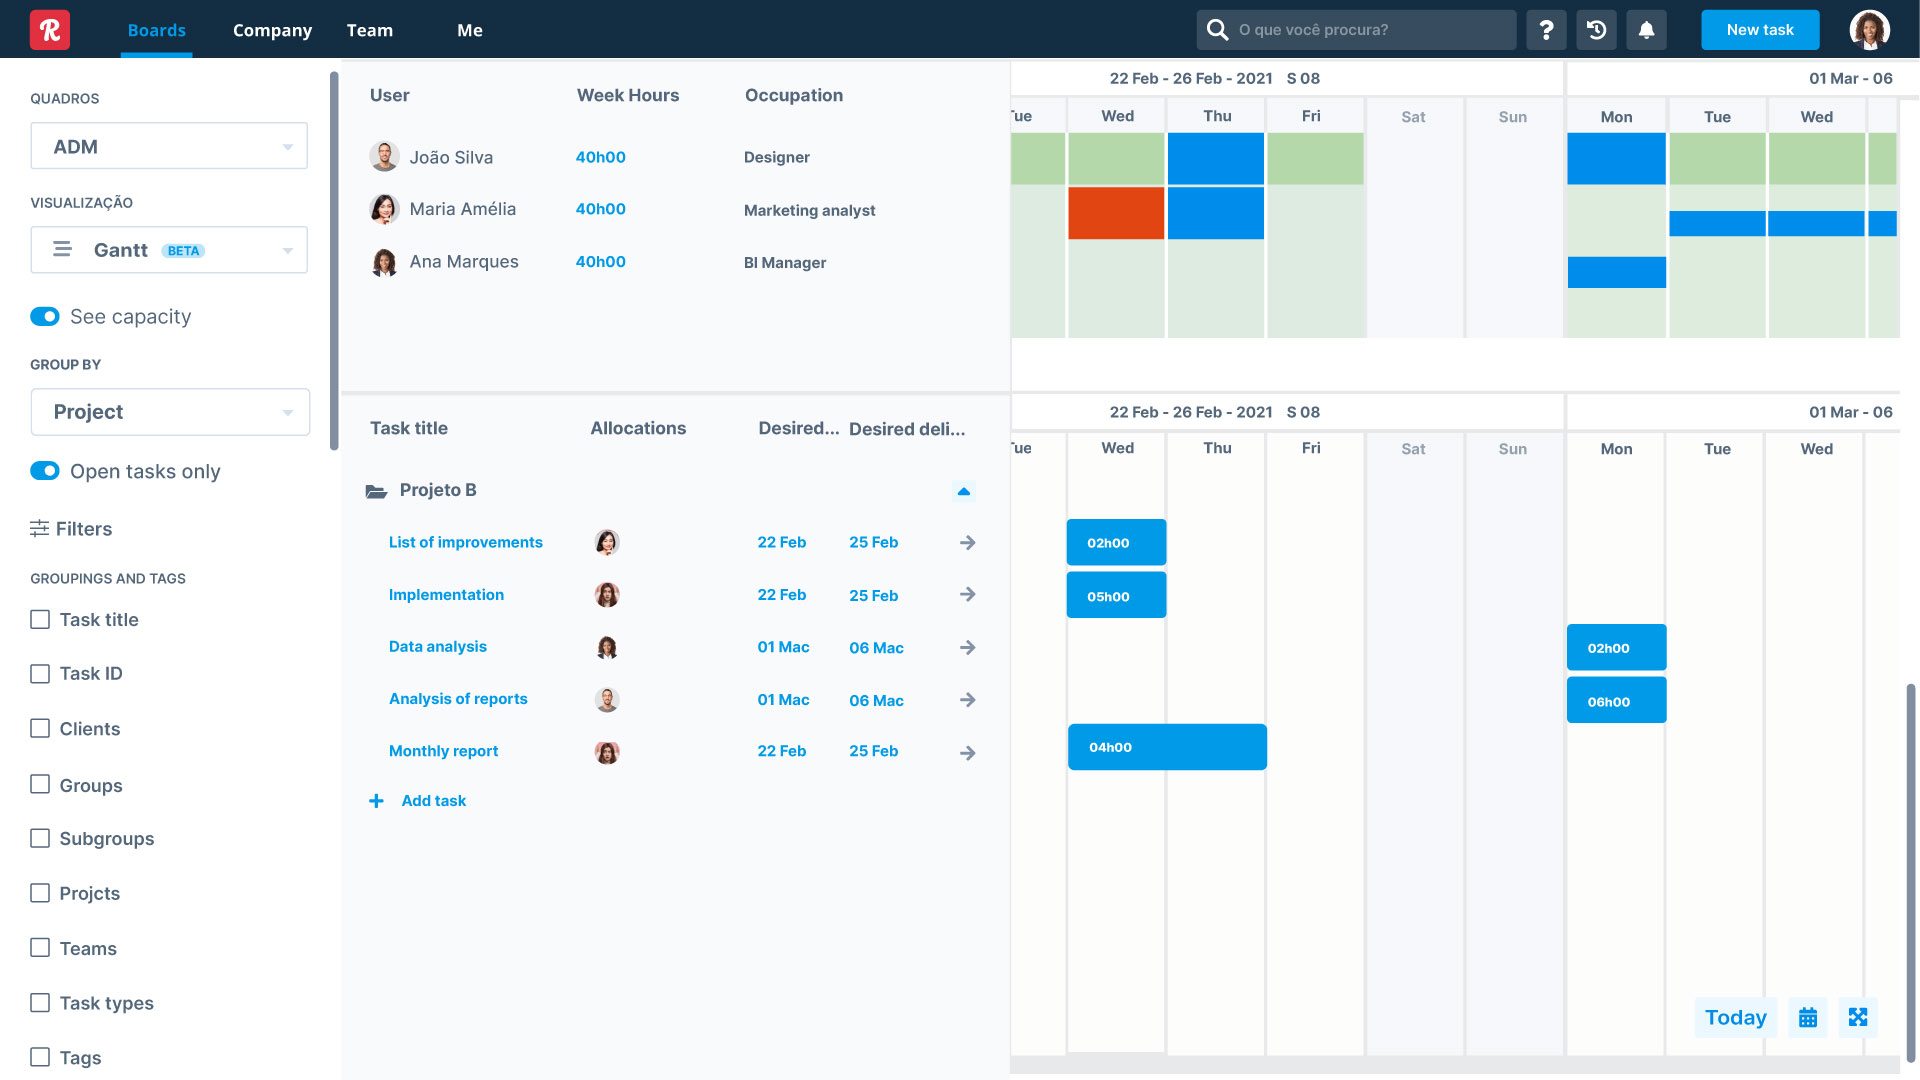Collapse the Projeto B group
The height and width of the screenshot is (1080, 1920).
[x=964, y=491]
